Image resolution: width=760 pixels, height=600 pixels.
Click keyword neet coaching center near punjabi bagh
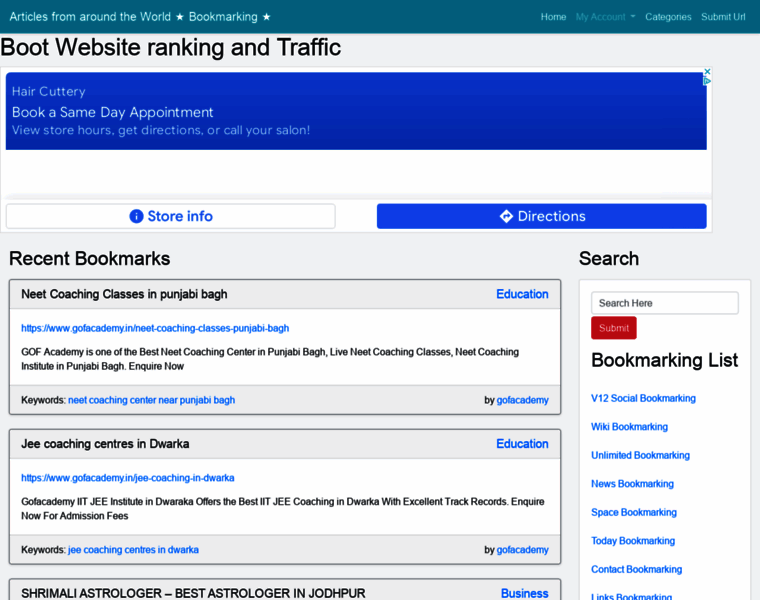pyautogui.click(x=151, y=400)
